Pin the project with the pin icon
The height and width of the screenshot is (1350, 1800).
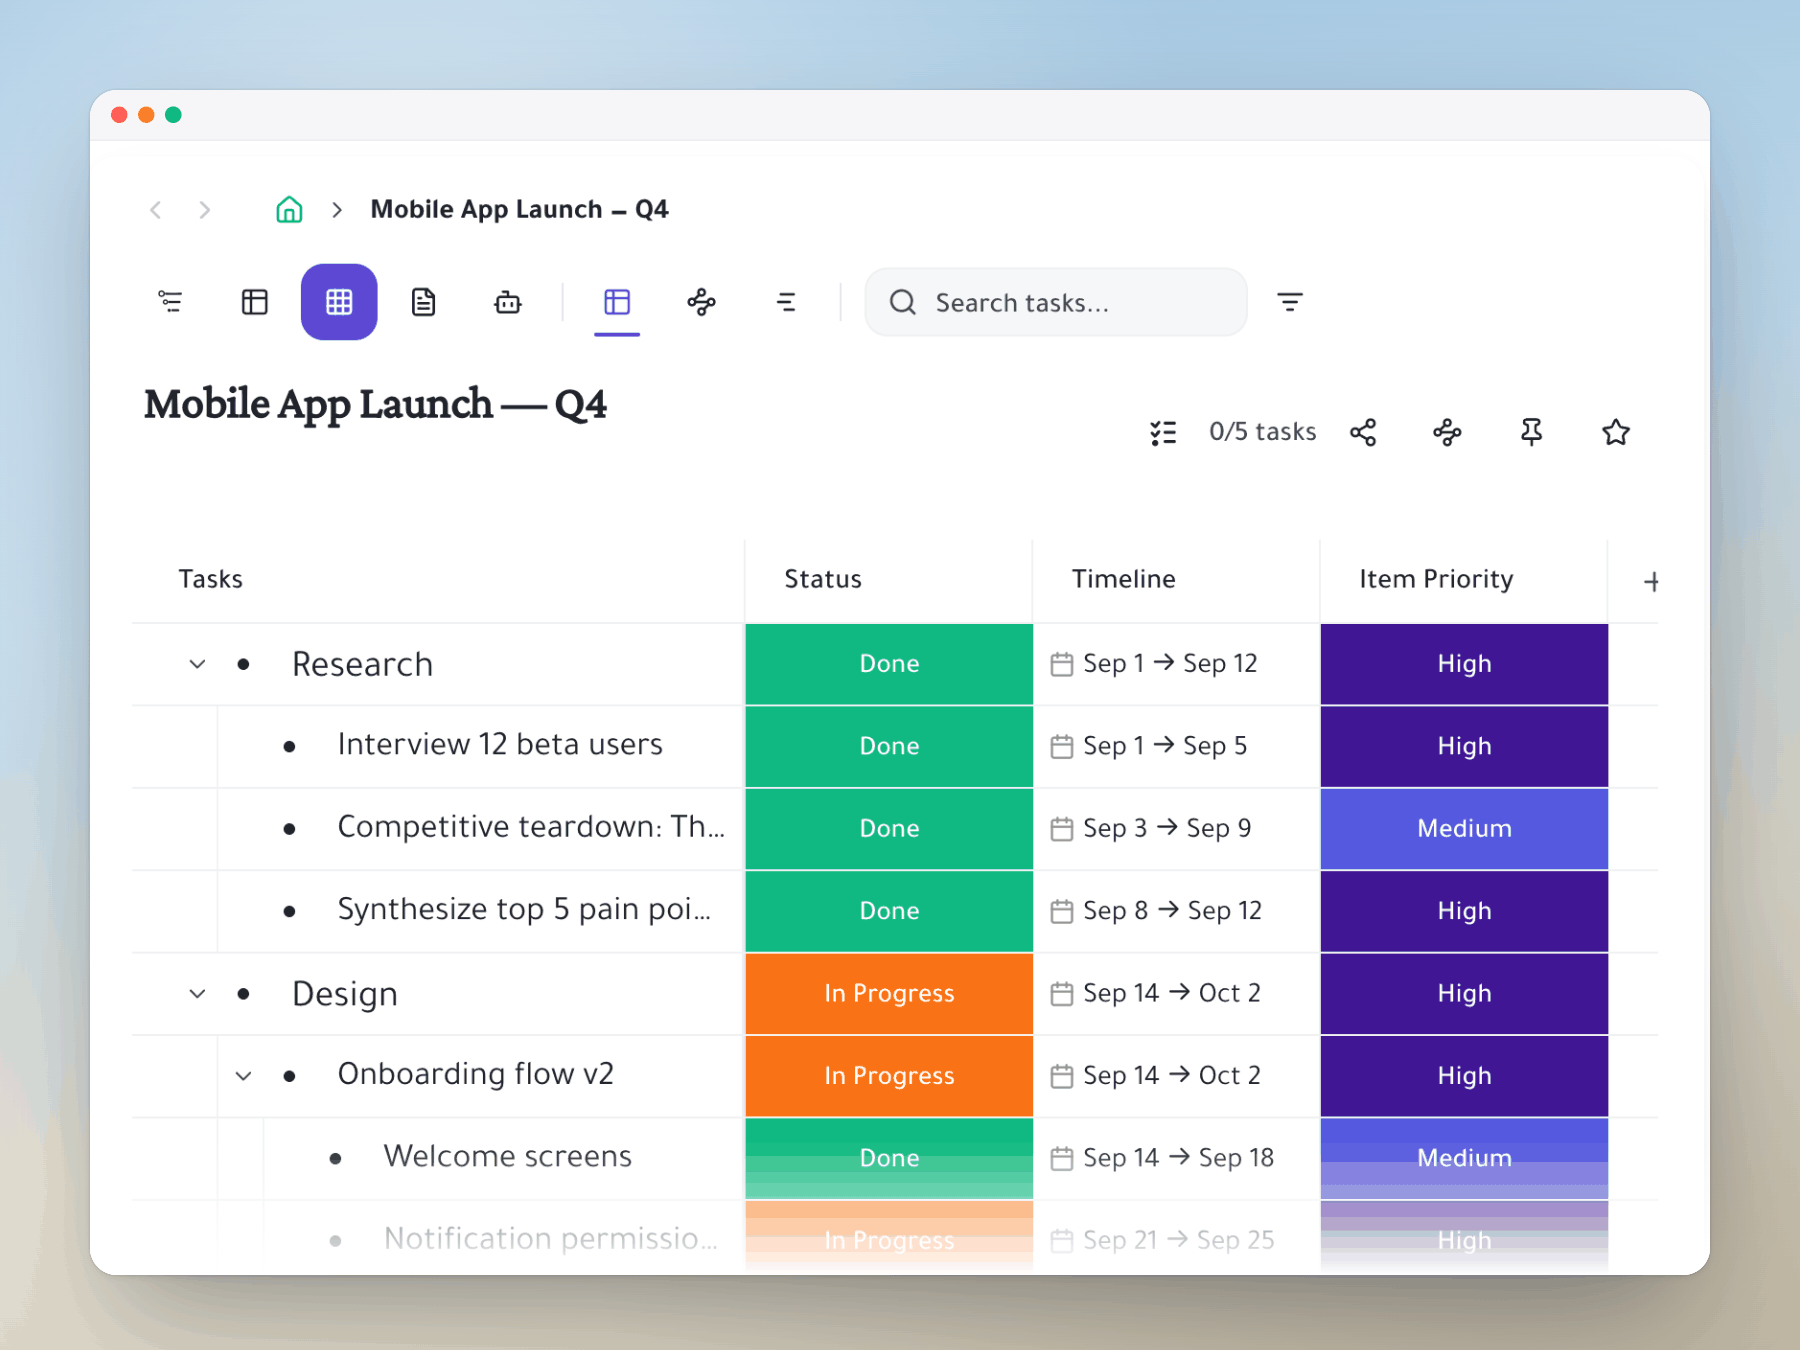click(x=1531, y=432)
